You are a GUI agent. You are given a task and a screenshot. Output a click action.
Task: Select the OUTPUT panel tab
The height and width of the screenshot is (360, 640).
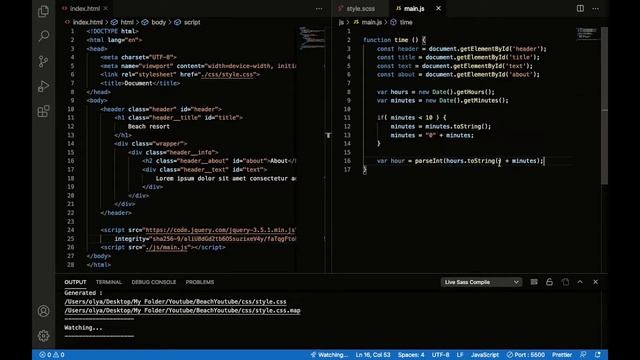pyautogui.click(x=75, y=282)
